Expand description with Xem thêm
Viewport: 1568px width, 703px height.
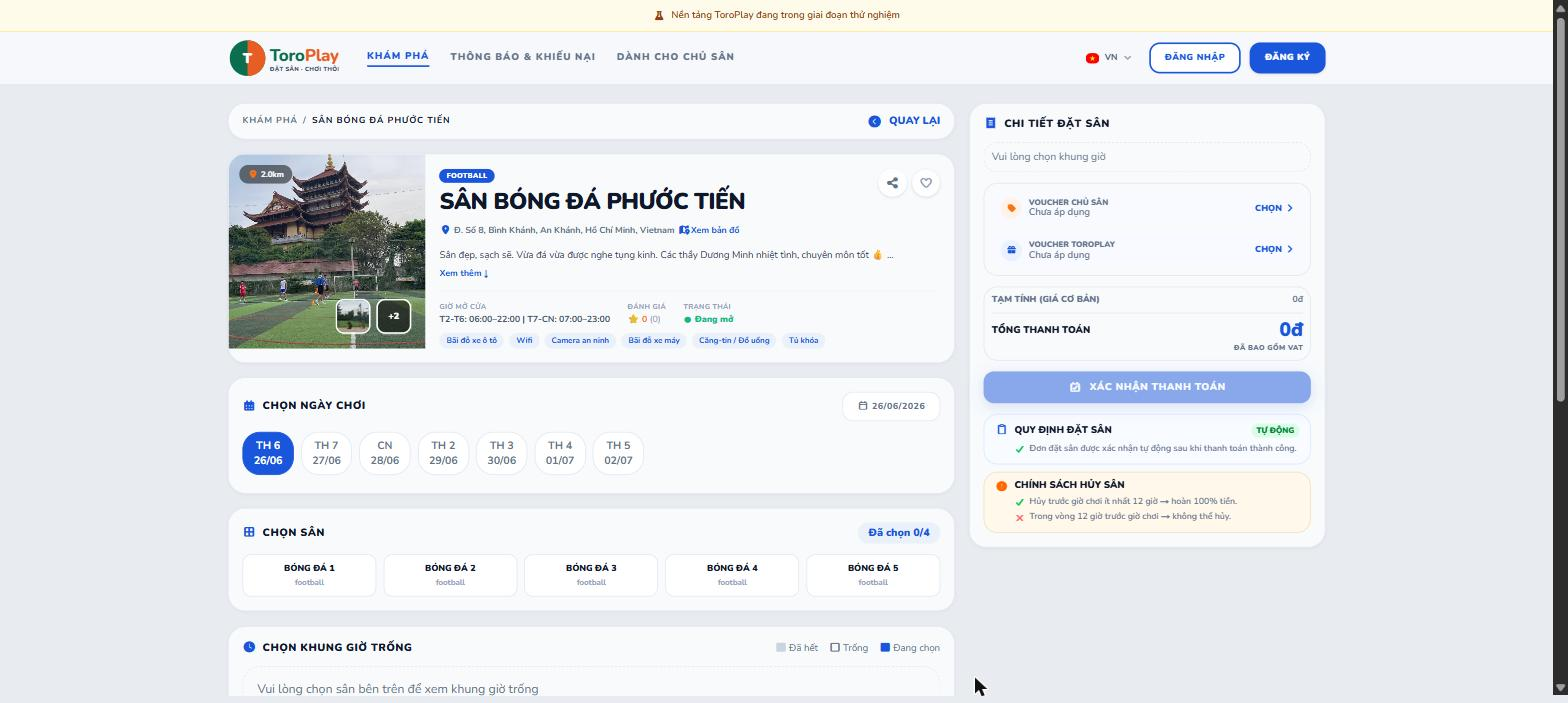pyautogui.click(x=464, y=273)
